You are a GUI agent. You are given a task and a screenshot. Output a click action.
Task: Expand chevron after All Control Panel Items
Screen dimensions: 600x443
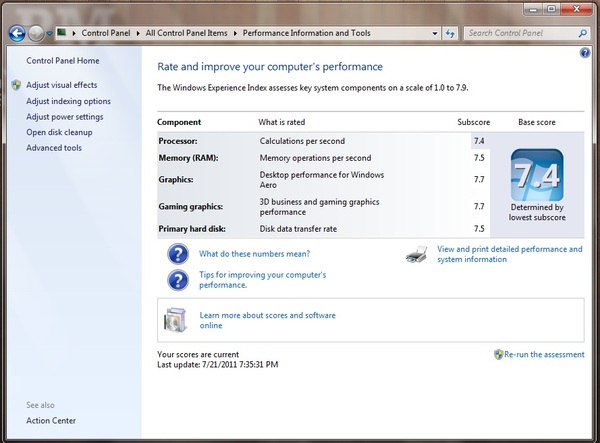[235, 33]
